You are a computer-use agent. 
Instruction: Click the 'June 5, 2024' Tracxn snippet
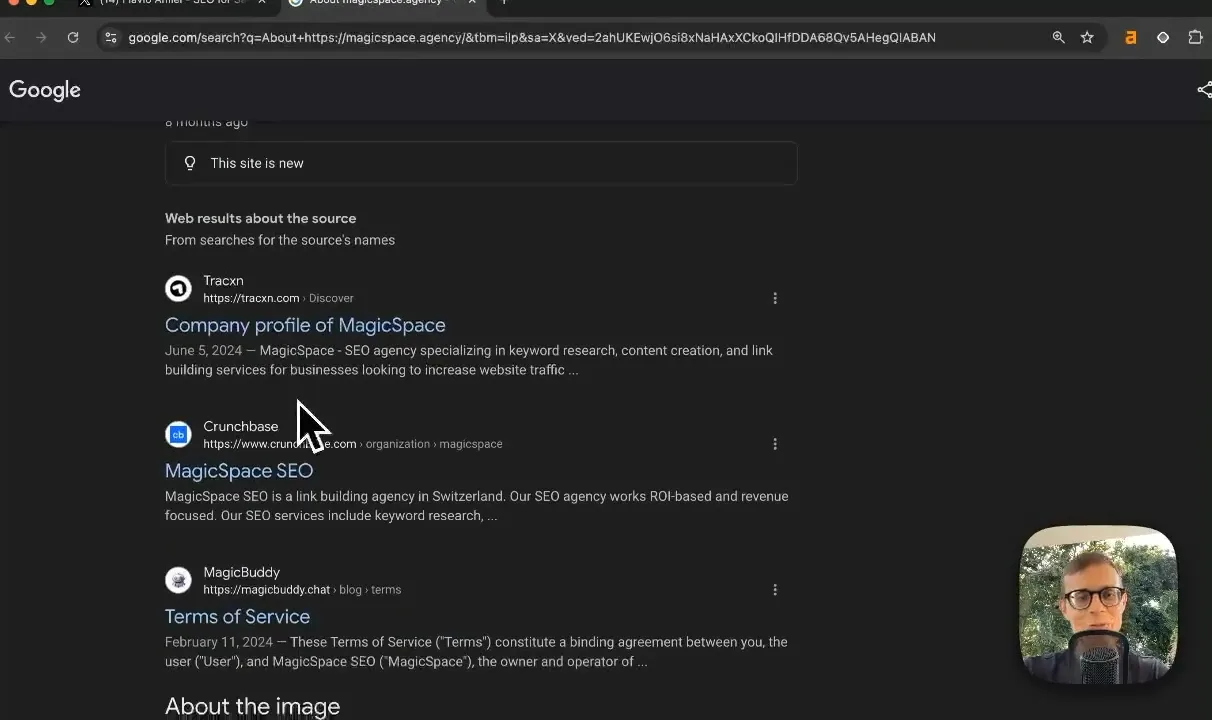tap(469, 360)
